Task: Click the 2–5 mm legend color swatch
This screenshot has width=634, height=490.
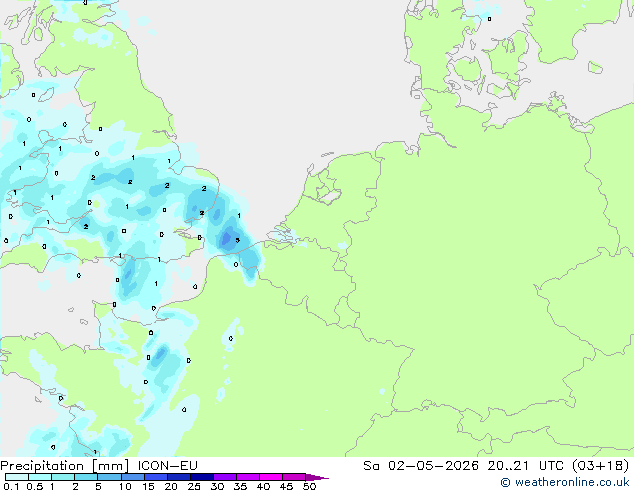Action: tap(86, 477)
